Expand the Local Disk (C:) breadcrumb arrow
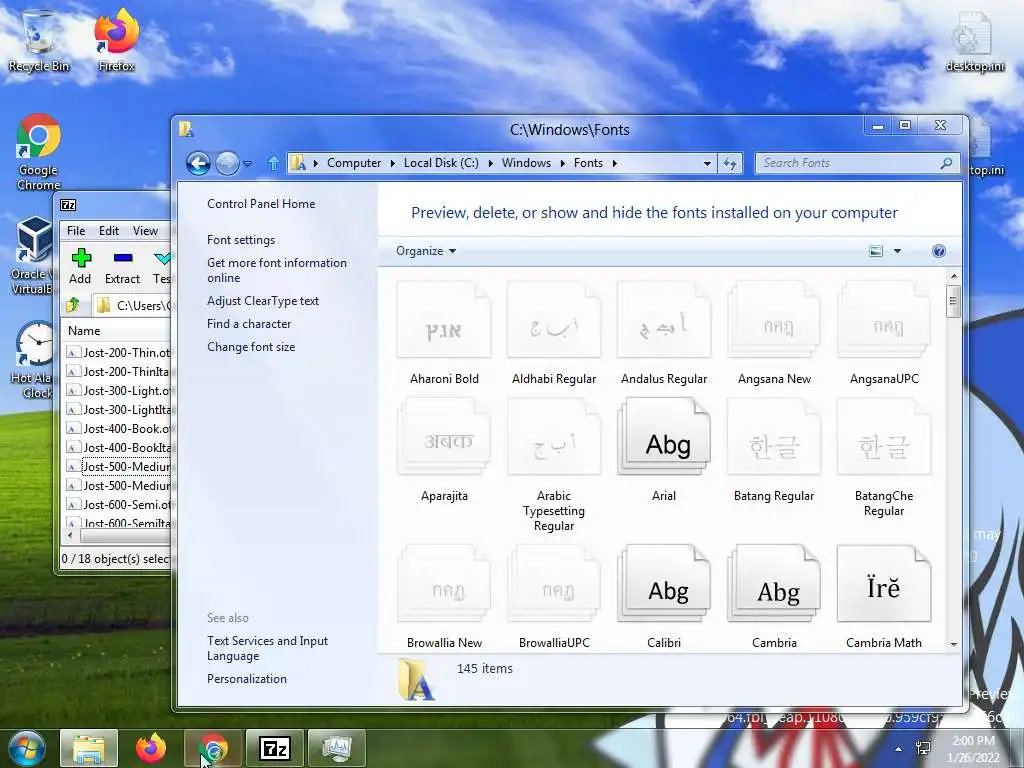Image resolution: width=1024 pixels, height=768 pixels. point(490,163)
